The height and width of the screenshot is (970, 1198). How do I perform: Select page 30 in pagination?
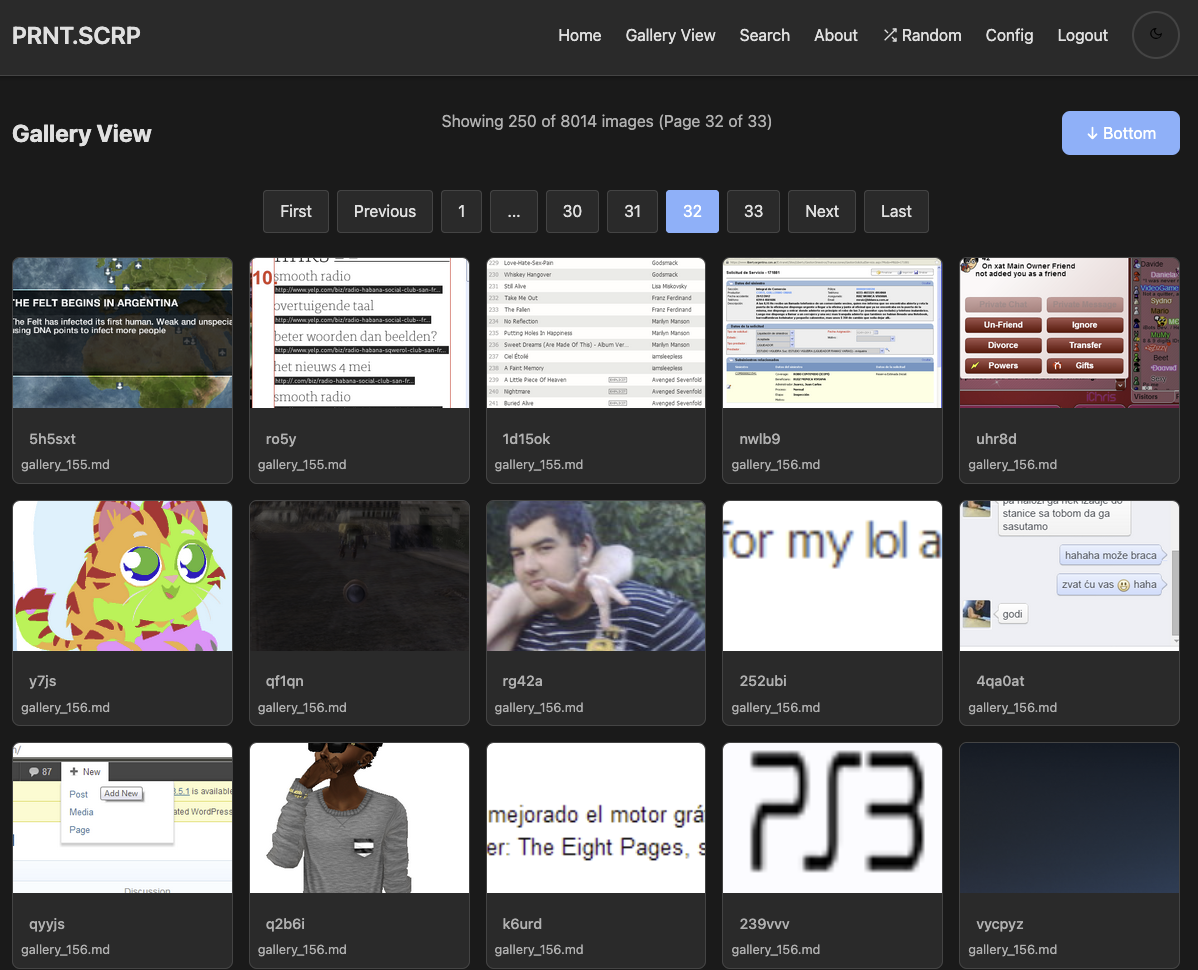[572, 212]
